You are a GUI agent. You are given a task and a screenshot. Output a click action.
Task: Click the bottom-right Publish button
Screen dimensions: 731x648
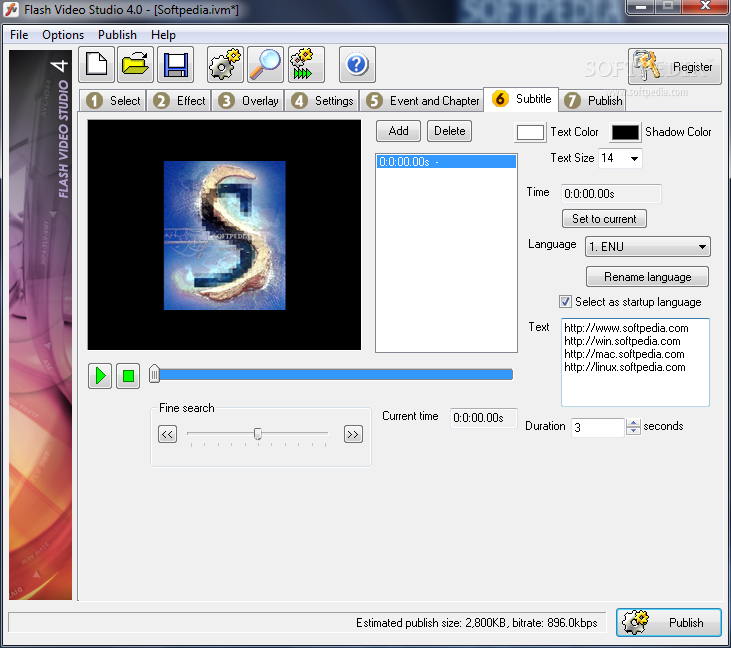pos(669,622)
